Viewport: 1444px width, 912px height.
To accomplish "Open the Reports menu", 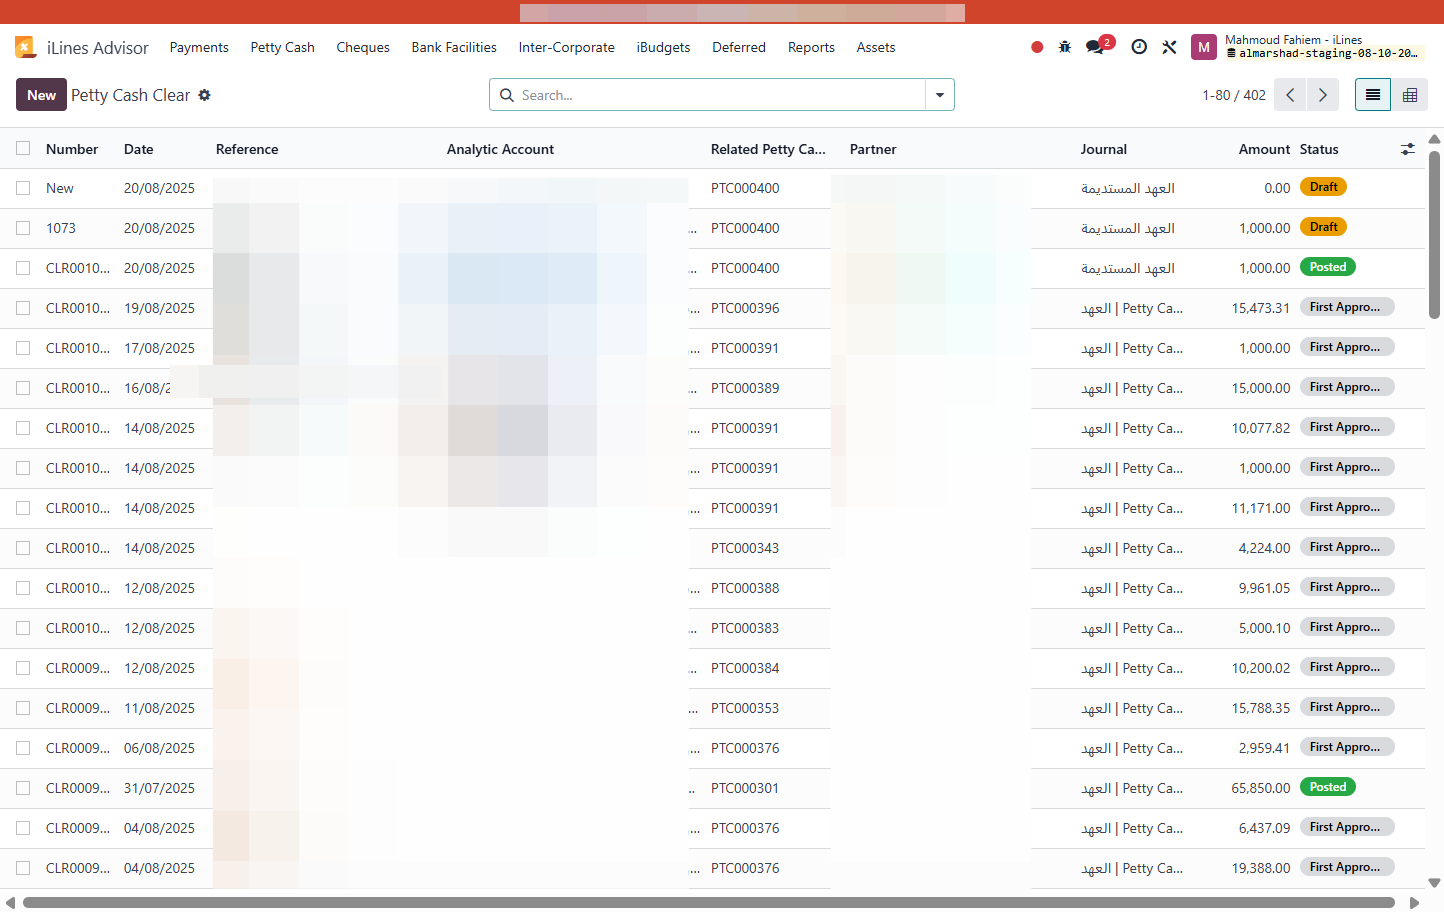I will (x=811, y=47).
